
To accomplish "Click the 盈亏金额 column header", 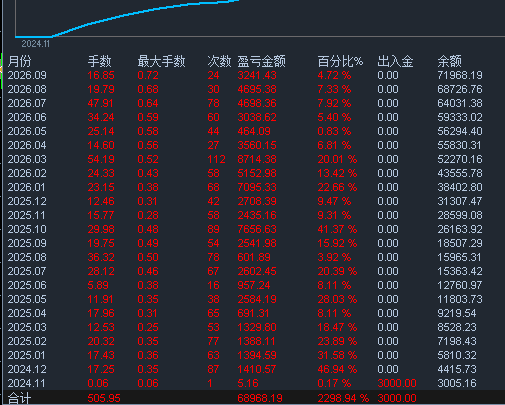I will pyautogui.click(x=261, y=61).
